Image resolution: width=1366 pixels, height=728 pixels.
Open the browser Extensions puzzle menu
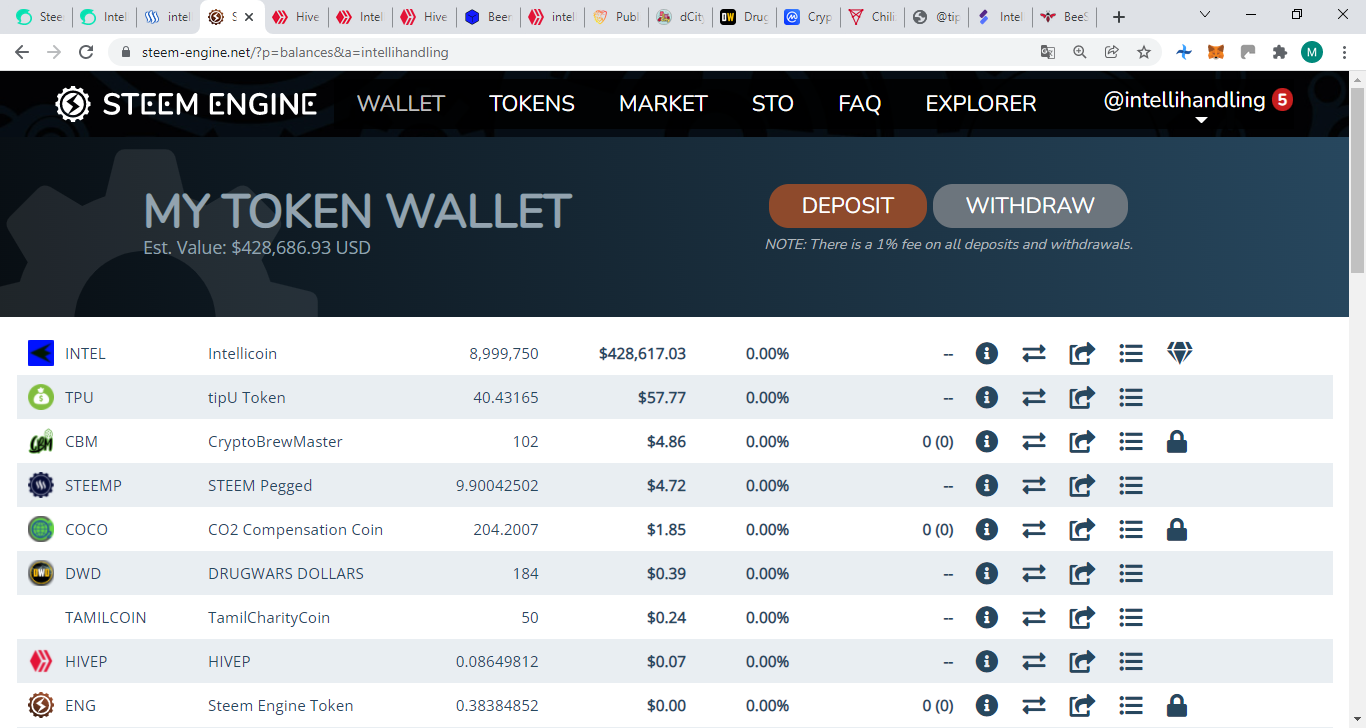[x=1279, y=52]
